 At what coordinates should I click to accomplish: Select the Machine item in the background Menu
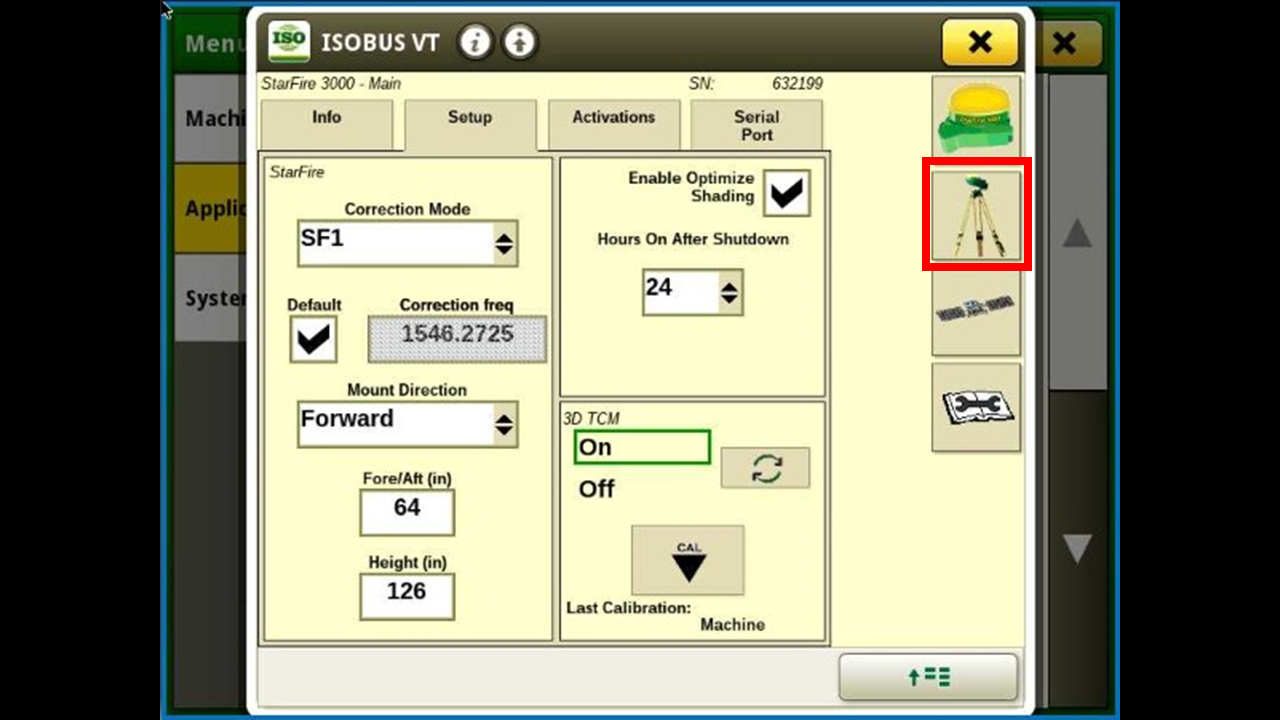[x=211, y=119]
